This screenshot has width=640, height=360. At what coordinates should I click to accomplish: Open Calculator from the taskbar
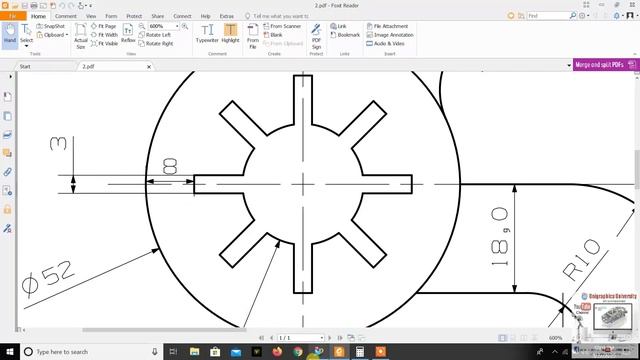pos(360,351)
